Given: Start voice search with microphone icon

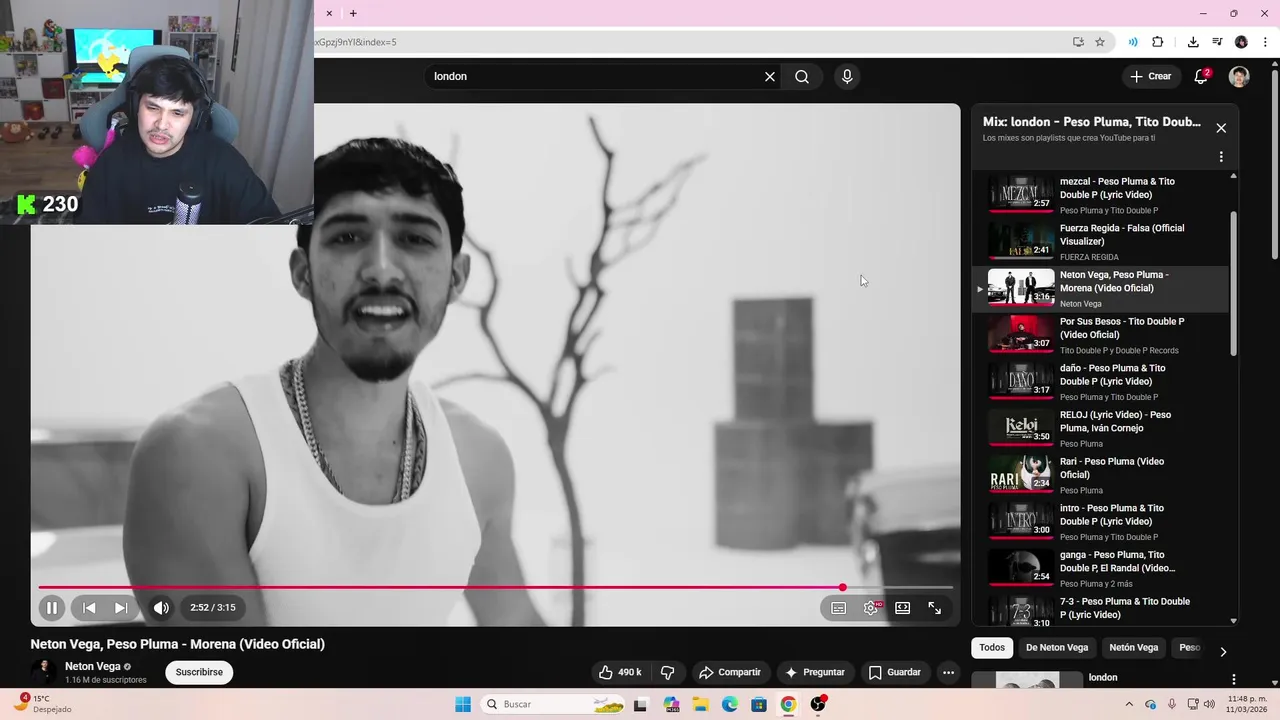Looking at the screenshot, I should (847, 77).
